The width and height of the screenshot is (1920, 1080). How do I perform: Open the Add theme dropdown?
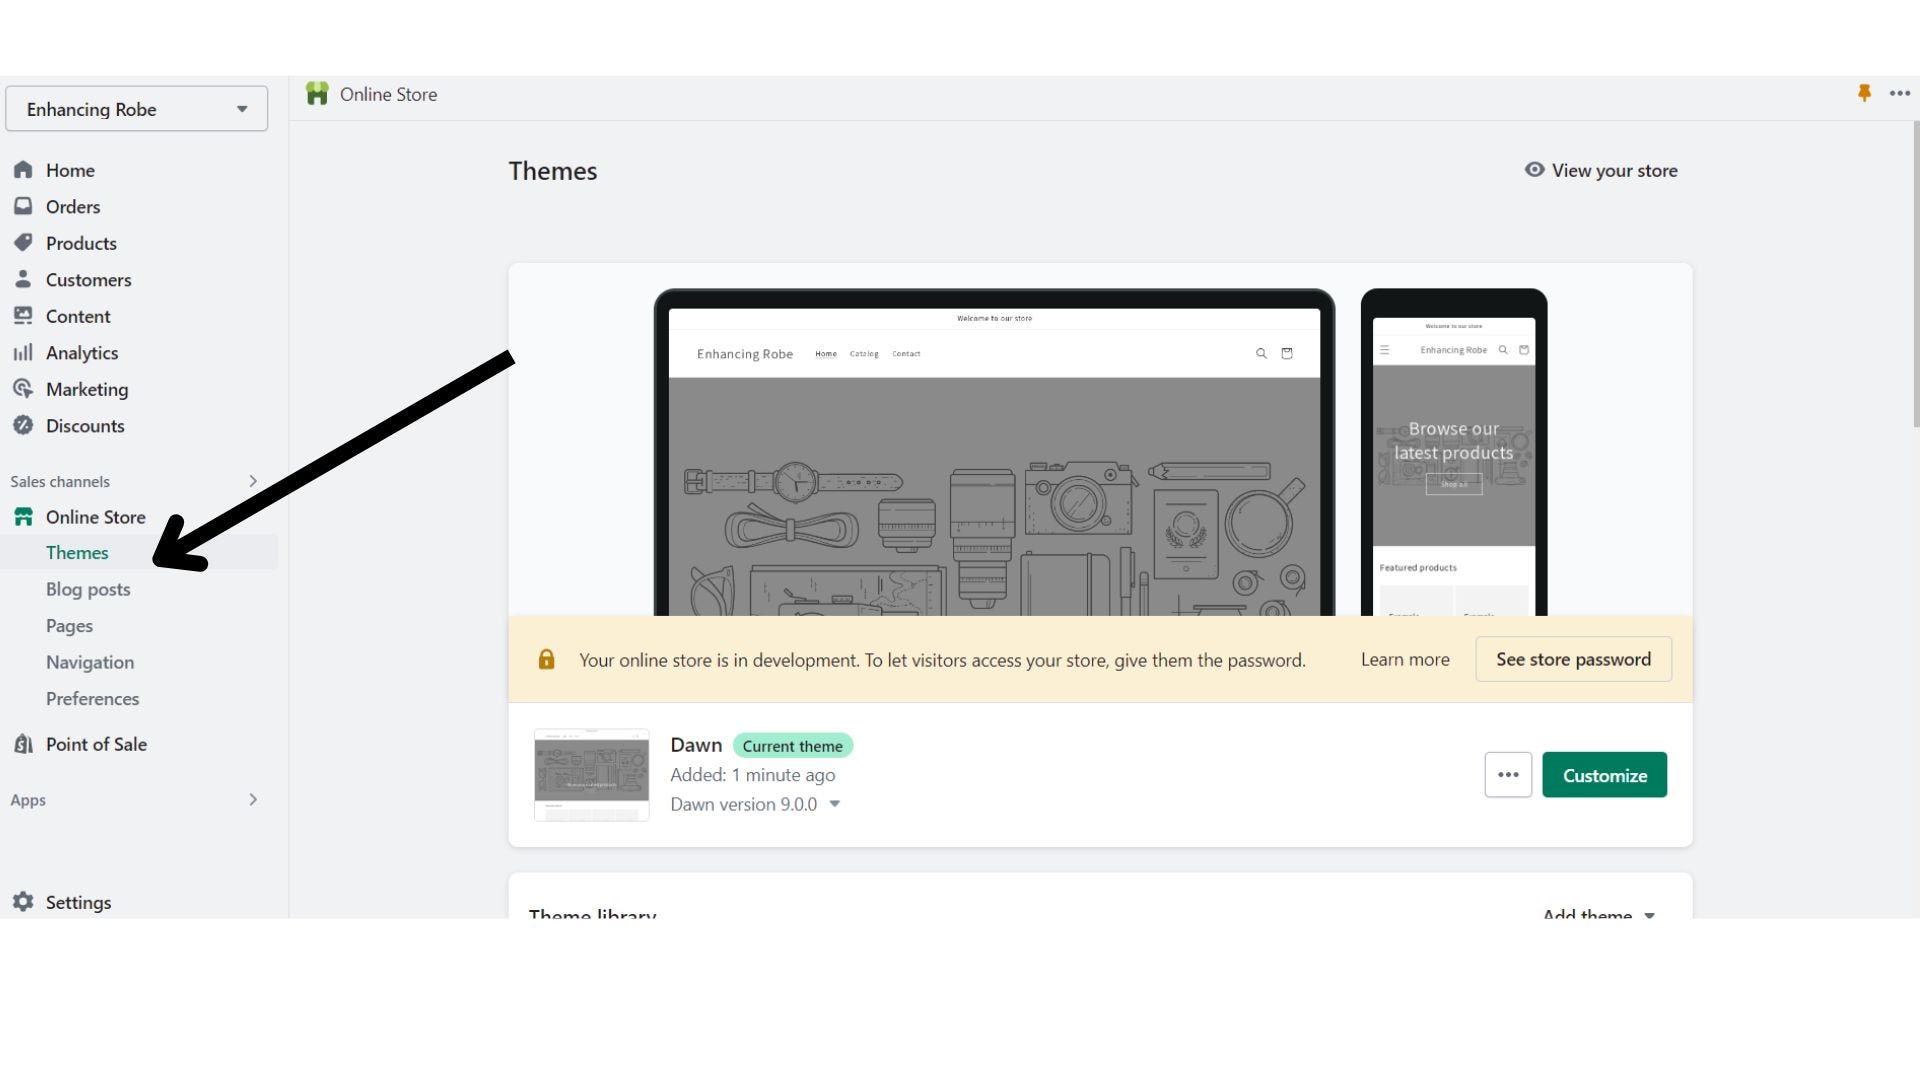(1599, 914)
